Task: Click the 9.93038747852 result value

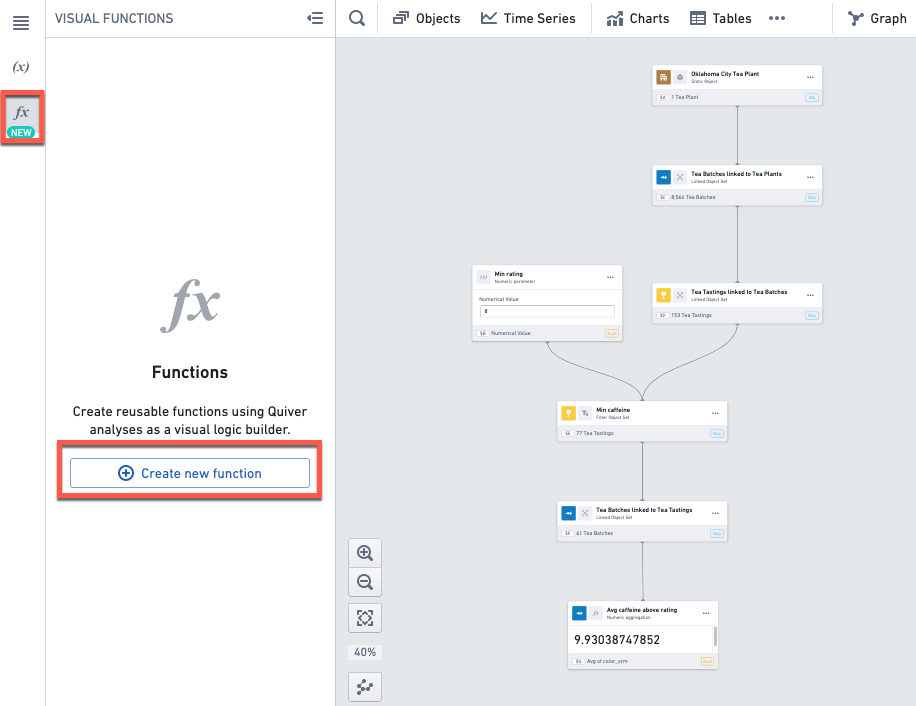Action: 617,639
